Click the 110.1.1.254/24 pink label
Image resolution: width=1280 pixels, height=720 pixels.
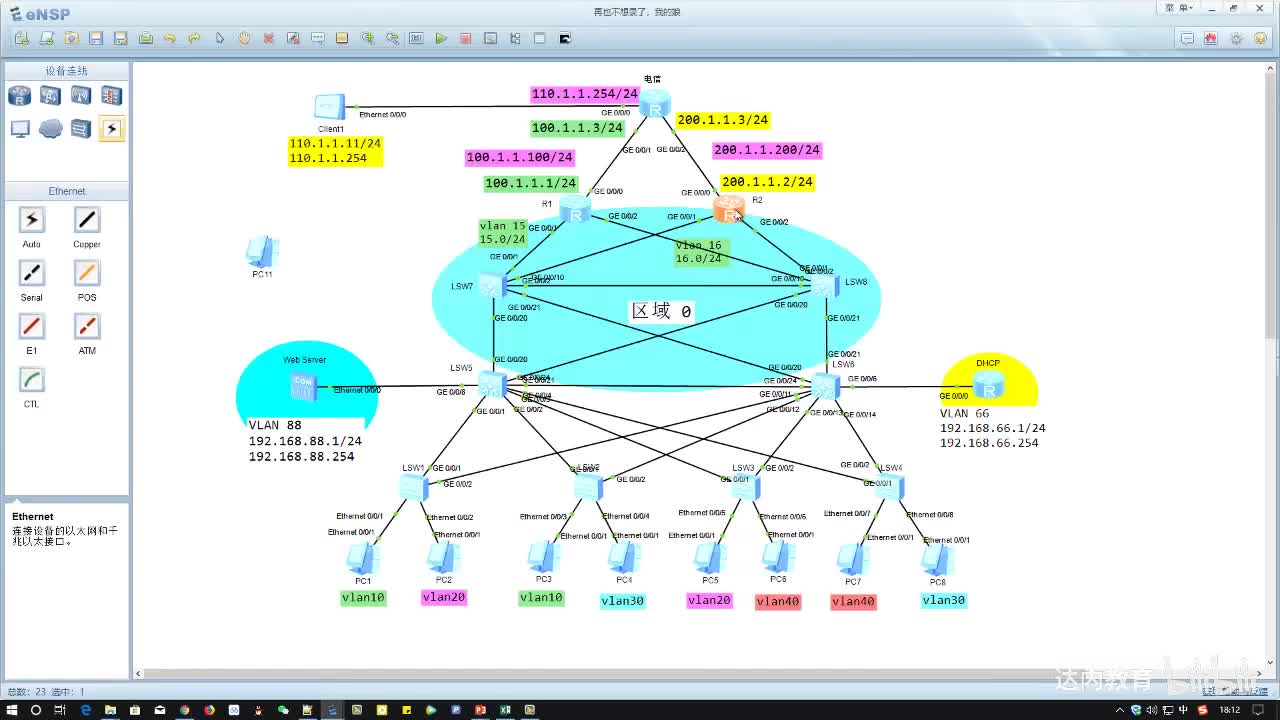pyautogui.click(x=585, y=94)
